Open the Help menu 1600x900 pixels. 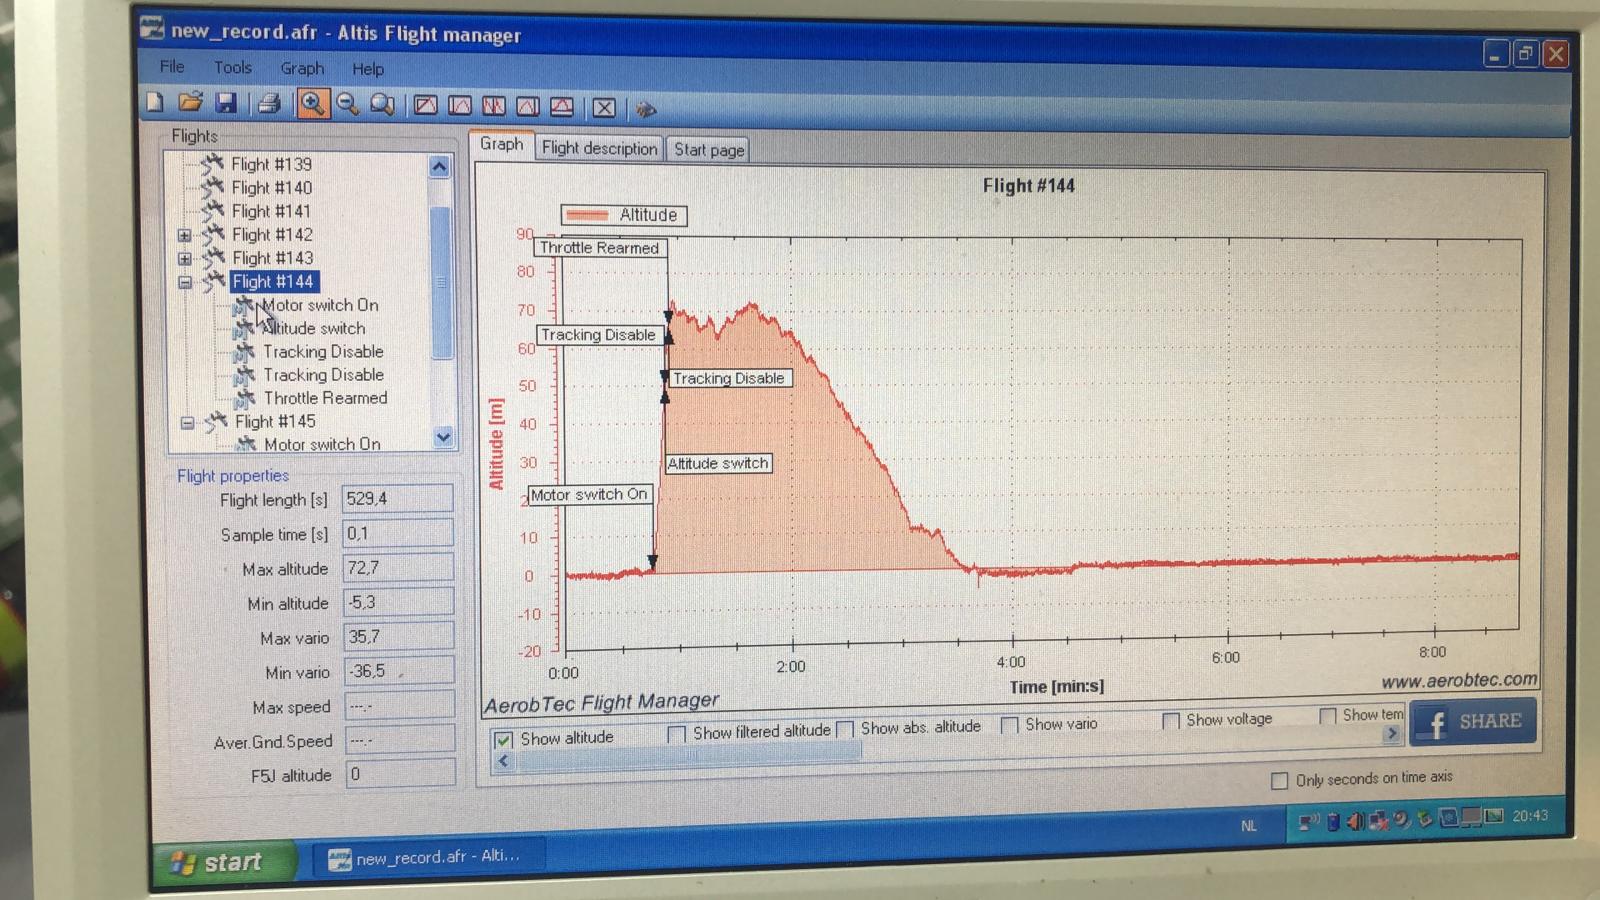[x=367, y=69]
